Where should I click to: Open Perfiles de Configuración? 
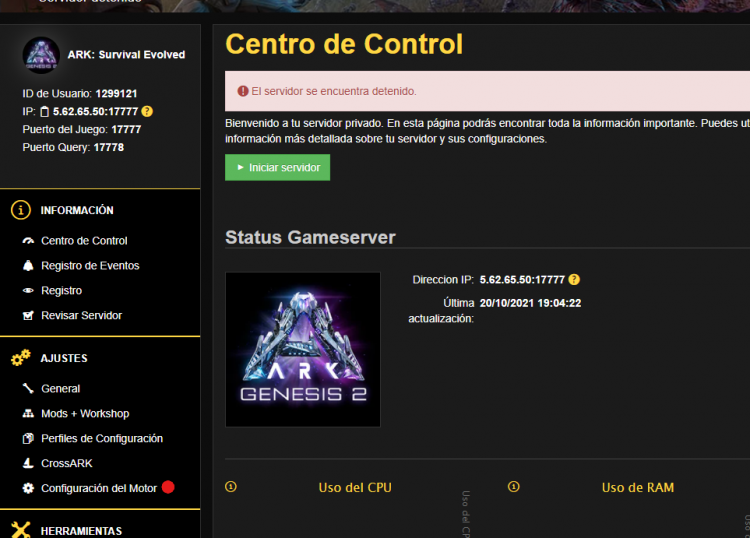(101, 439)
